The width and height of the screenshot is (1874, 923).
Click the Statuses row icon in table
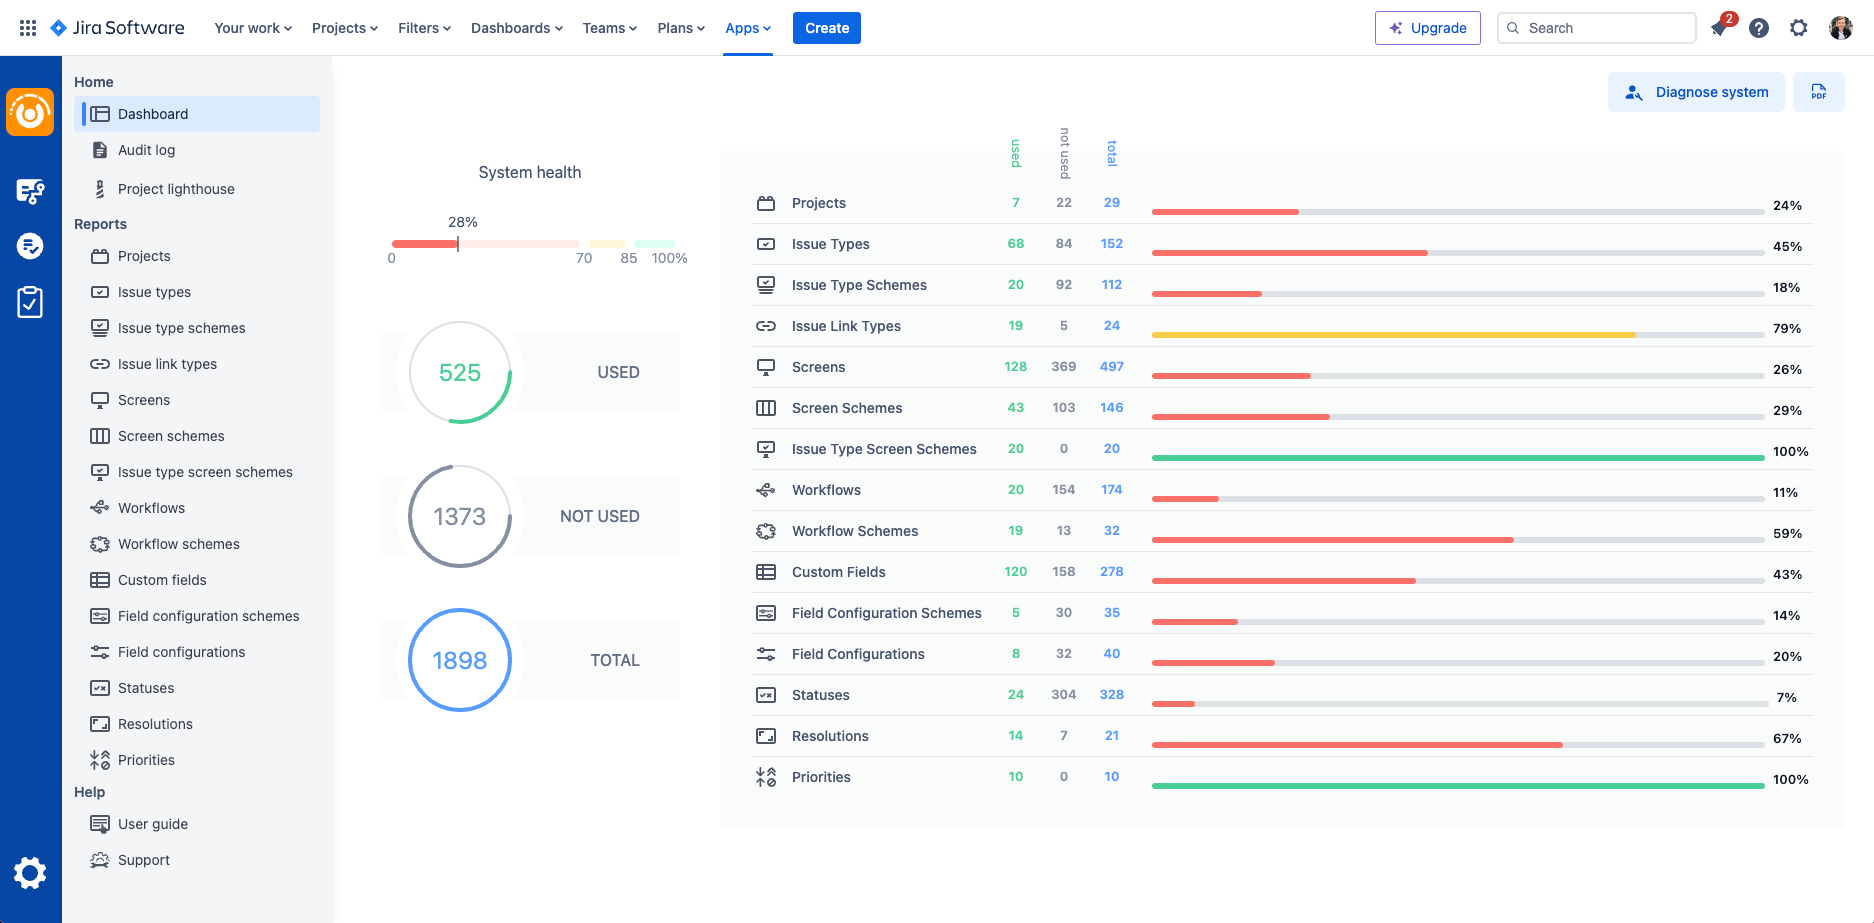click(766, 695)
